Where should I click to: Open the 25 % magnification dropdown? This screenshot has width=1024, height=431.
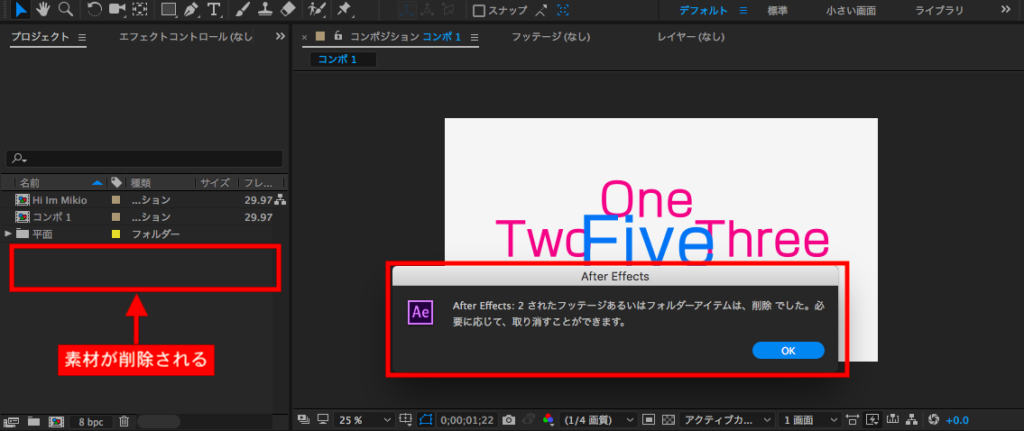click(x=364, y=420)
